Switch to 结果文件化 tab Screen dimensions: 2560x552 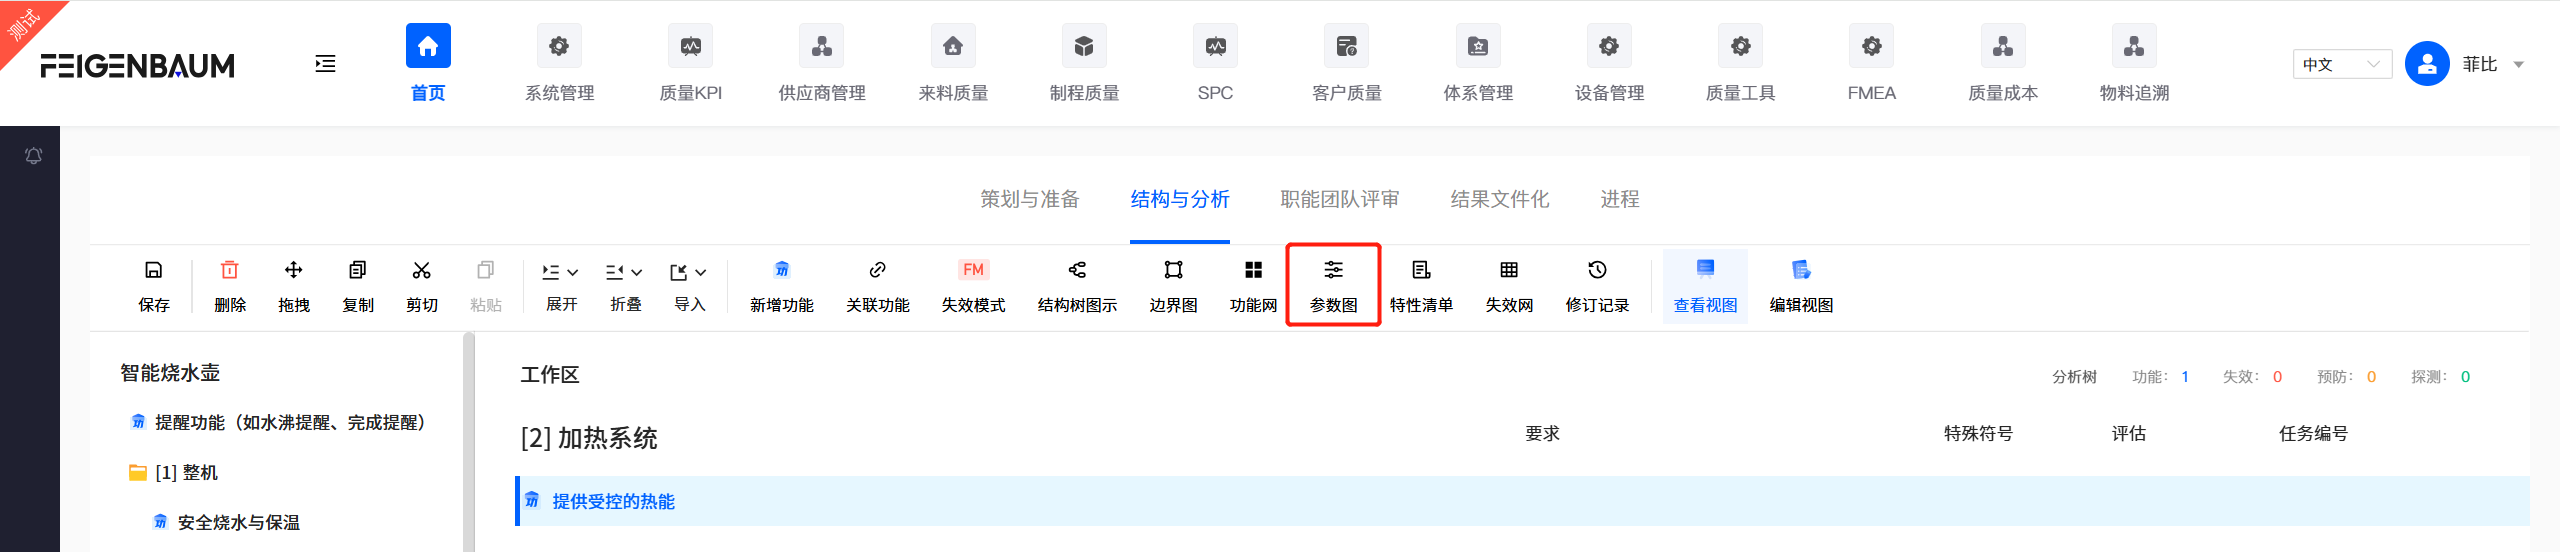pos(1500,199)
